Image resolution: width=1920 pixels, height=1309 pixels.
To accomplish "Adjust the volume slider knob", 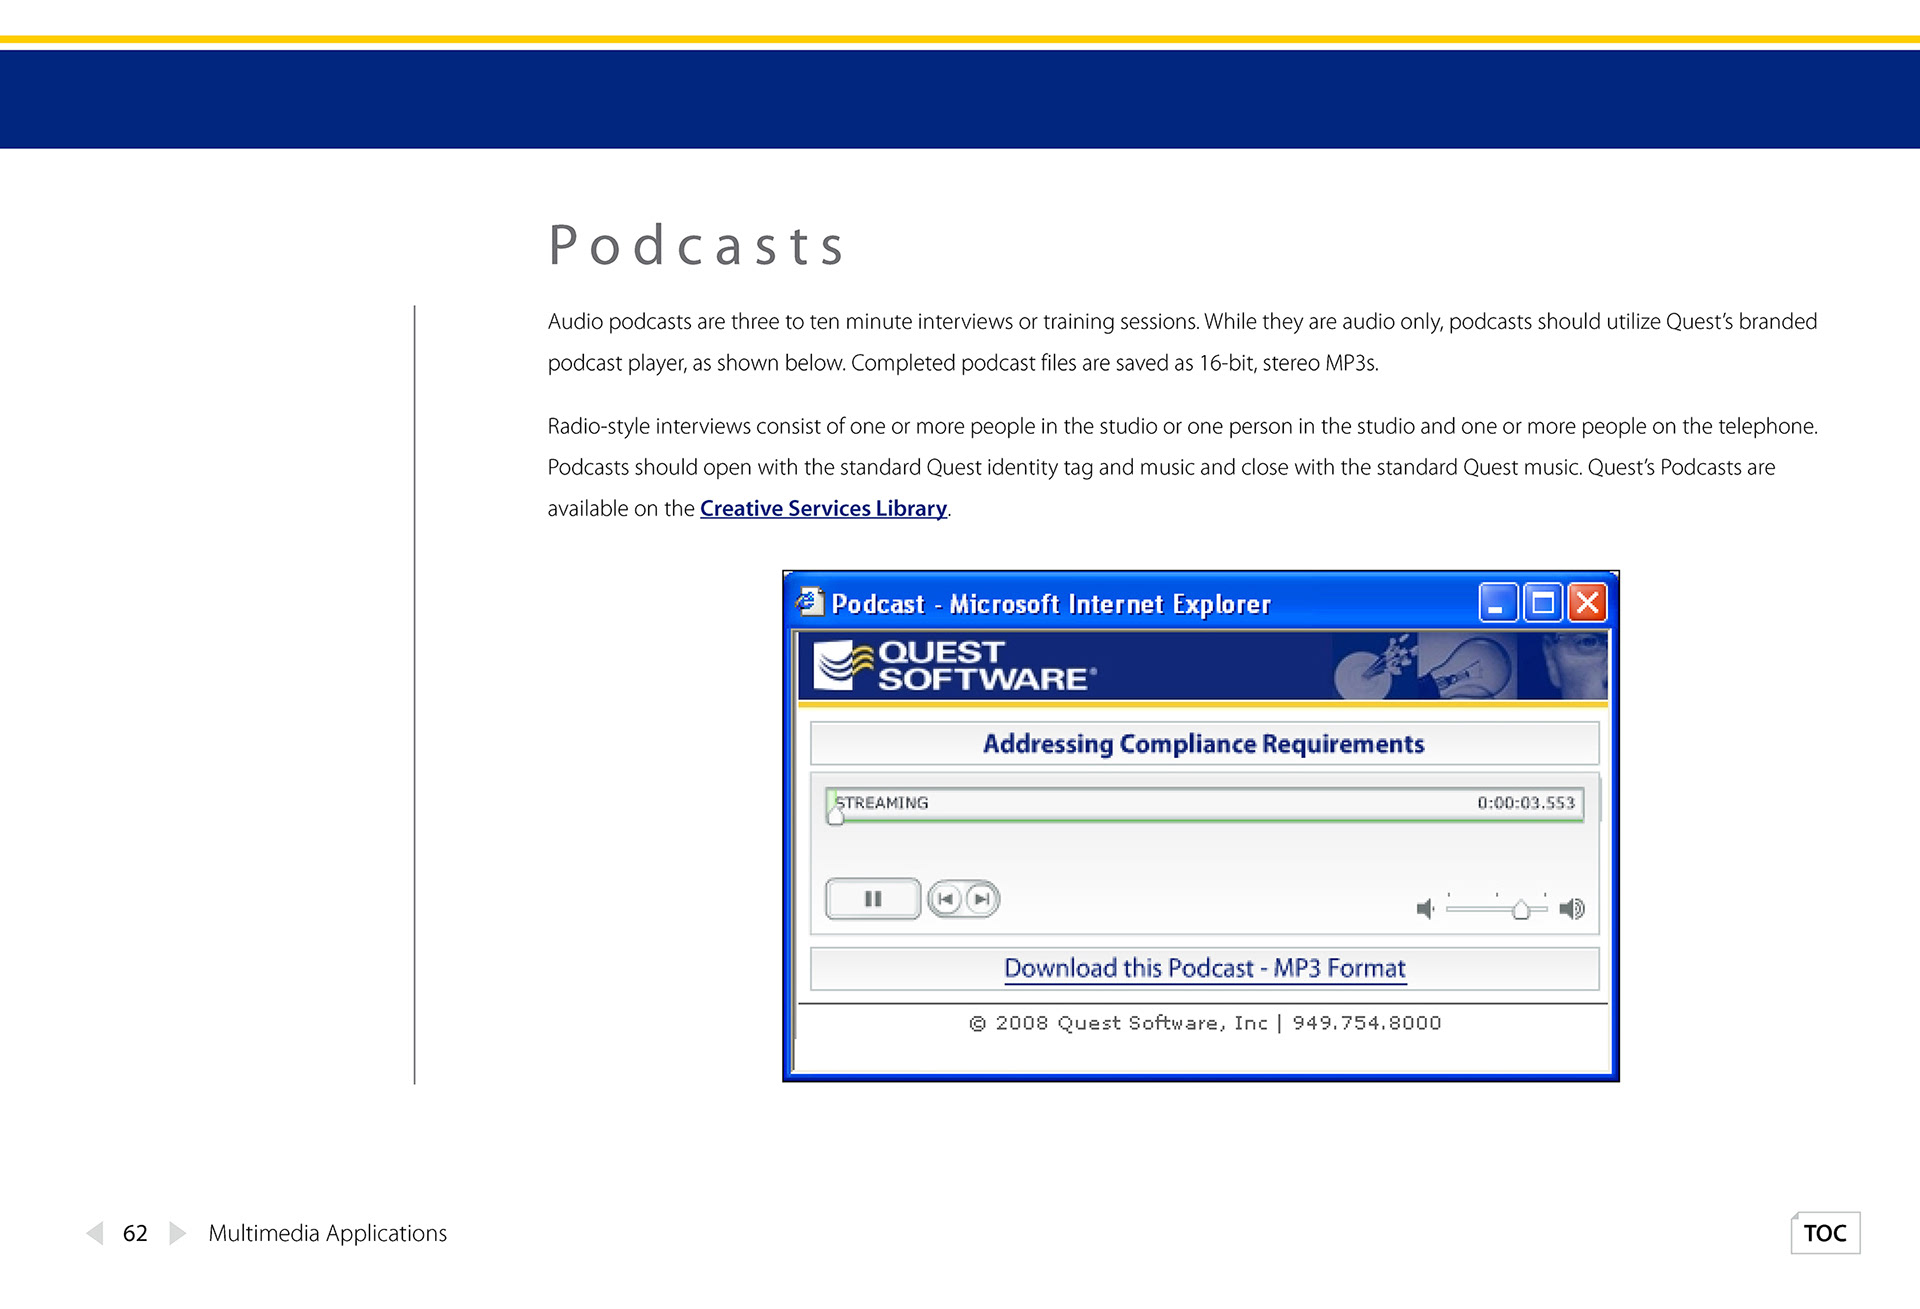I will coord(1520,909).
